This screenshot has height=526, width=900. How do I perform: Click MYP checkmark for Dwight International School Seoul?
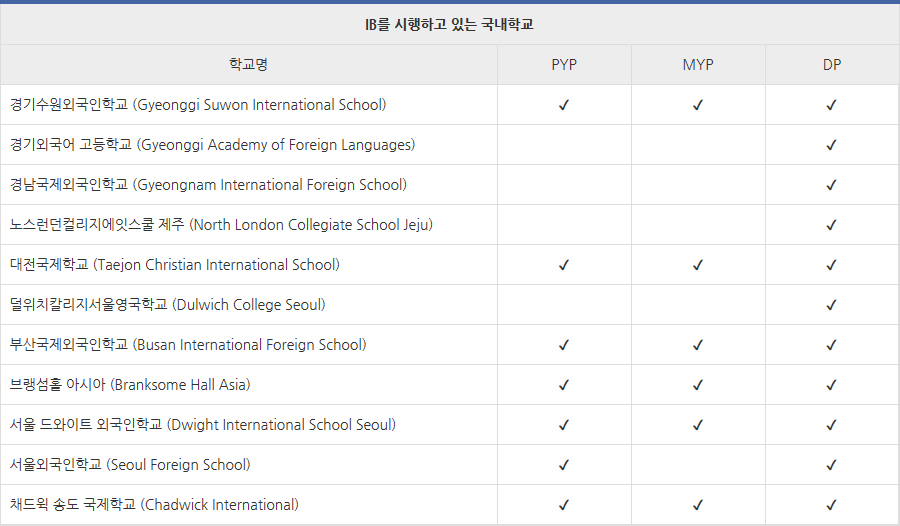click(x=697, y=425)
